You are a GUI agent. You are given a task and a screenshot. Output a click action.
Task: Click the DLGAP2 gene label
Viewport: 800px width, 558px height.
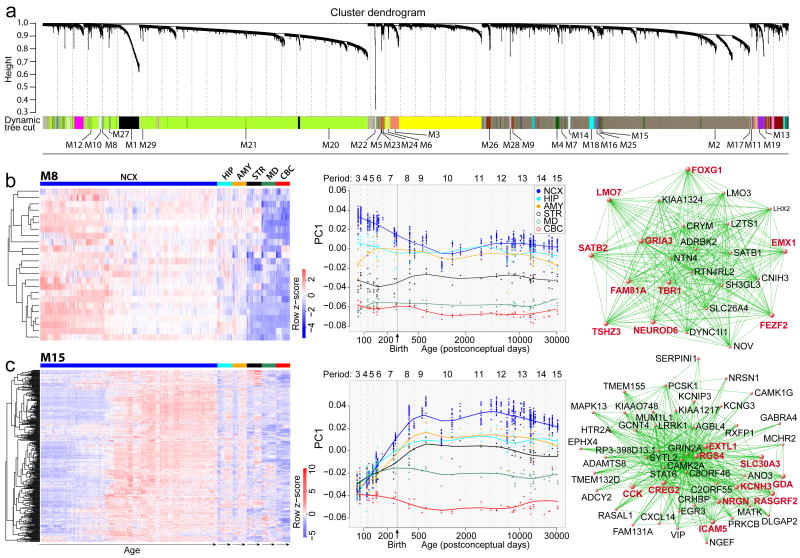click(x=779, y=522)
